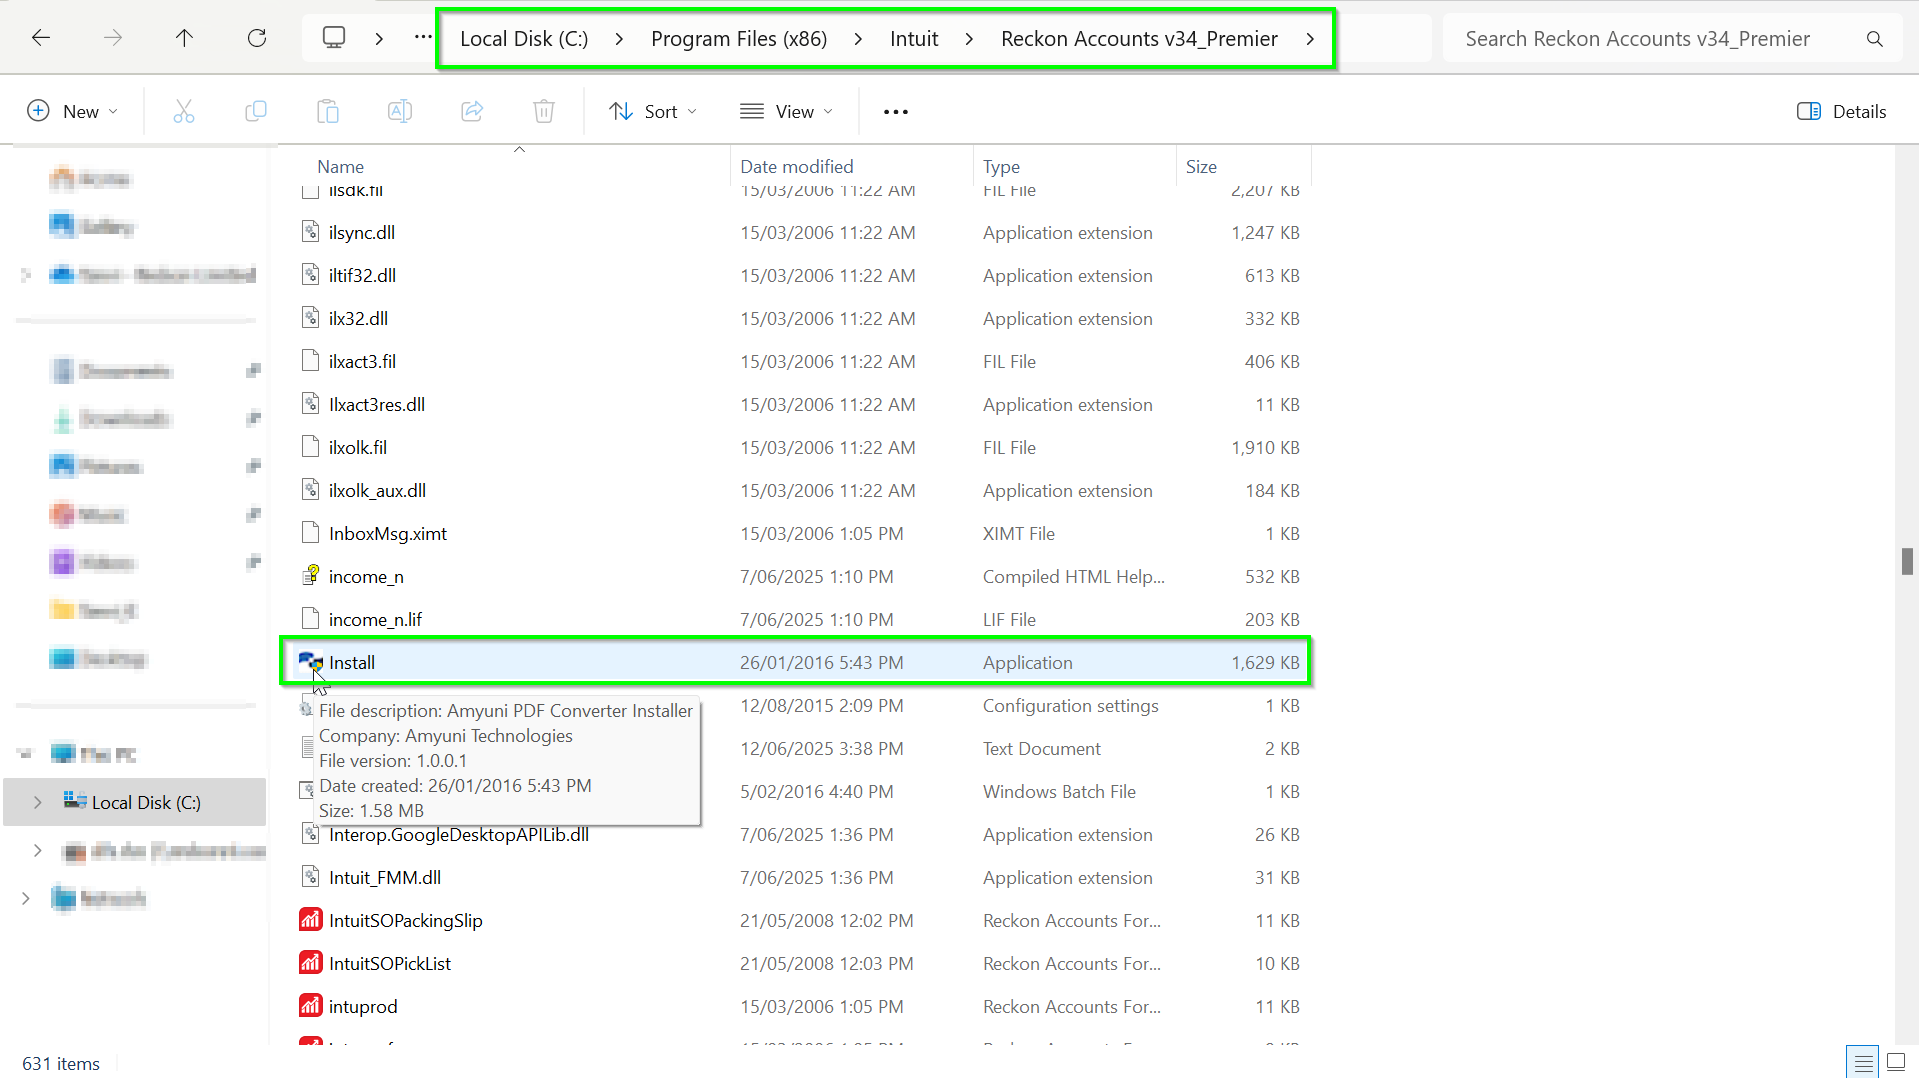
Task: Expand the chevron after Program Files (x86) breadcrumb
Action: click(858, 39)
